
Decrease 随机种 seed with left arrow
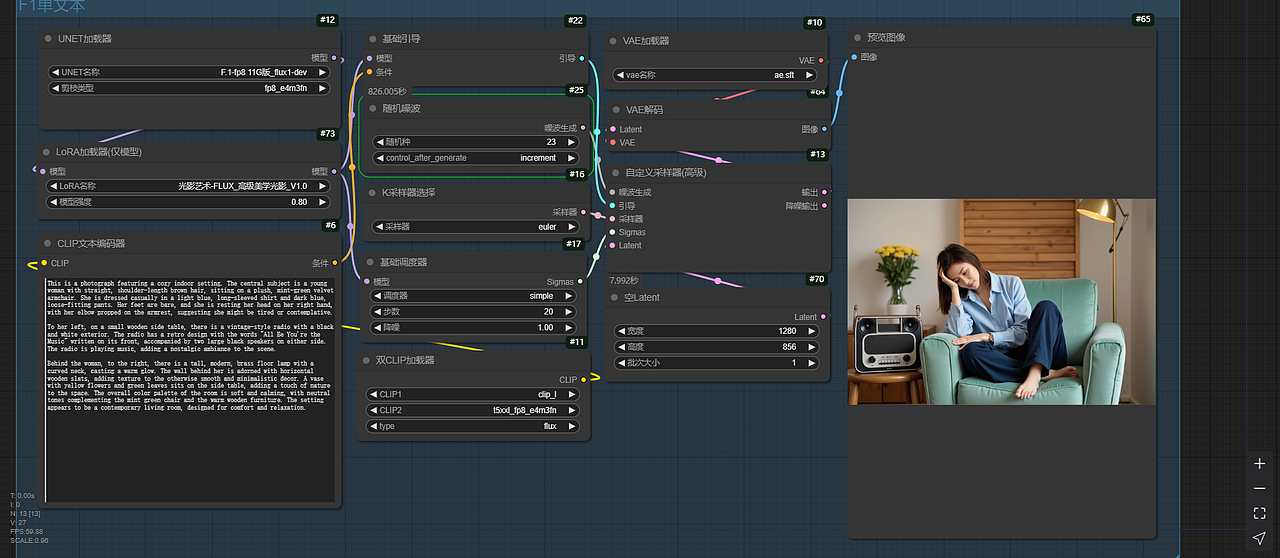coord(380,142)
